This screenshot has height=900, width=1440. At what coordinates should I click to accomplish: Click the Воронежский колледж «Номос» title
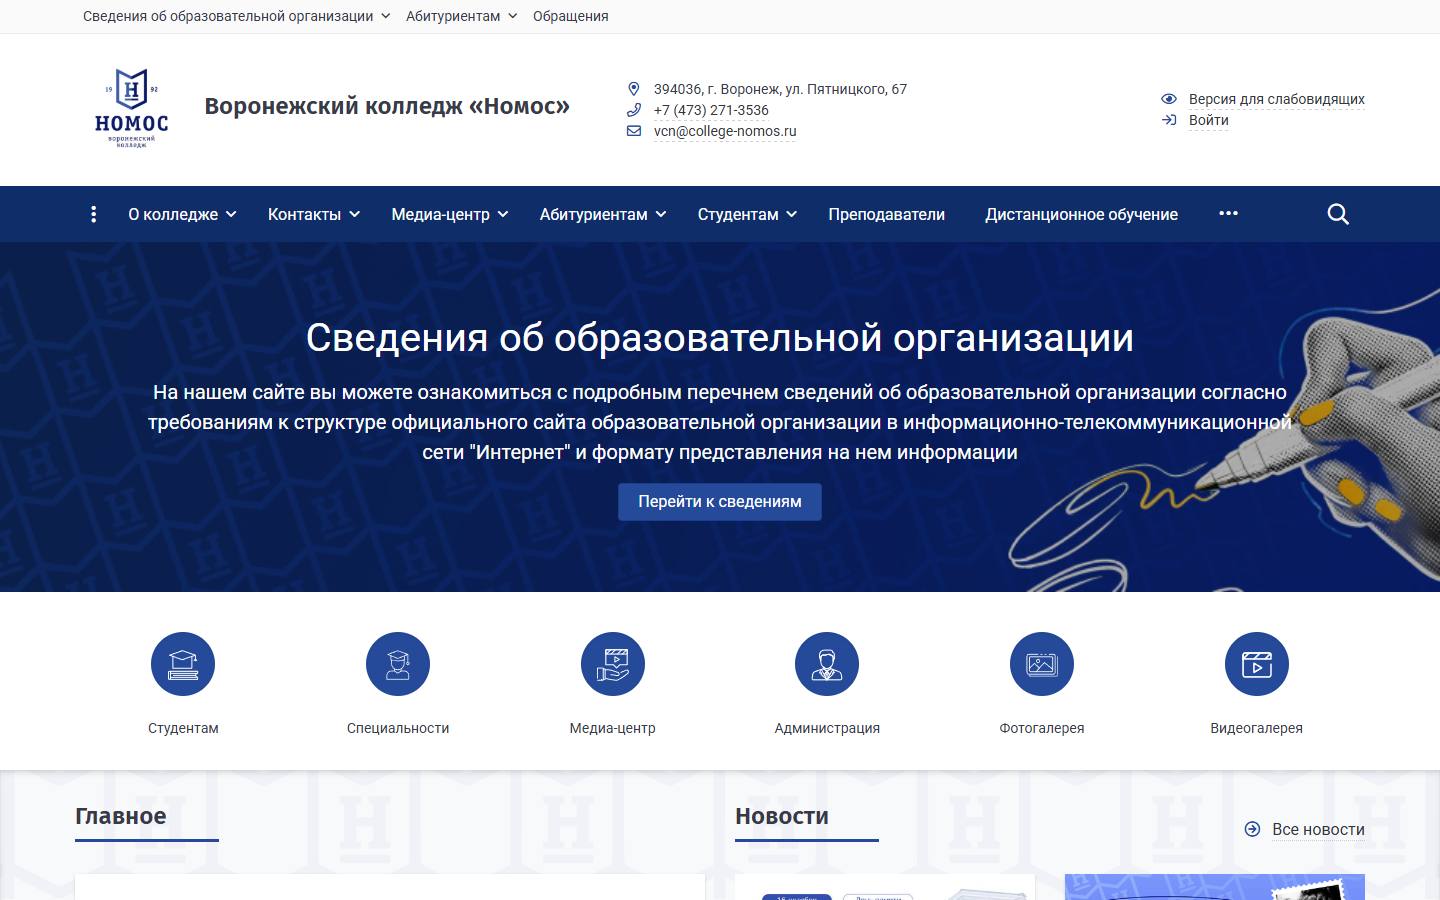tap(387, 106)
